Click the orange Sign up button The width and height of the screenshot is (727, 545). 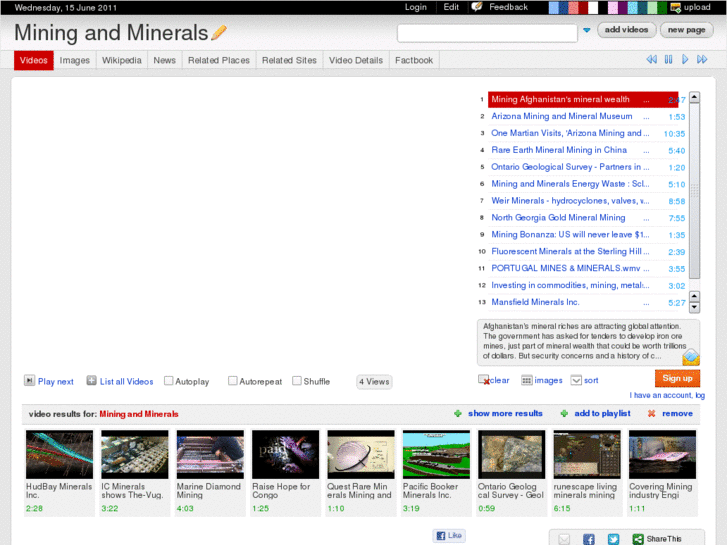pos(677,378)
